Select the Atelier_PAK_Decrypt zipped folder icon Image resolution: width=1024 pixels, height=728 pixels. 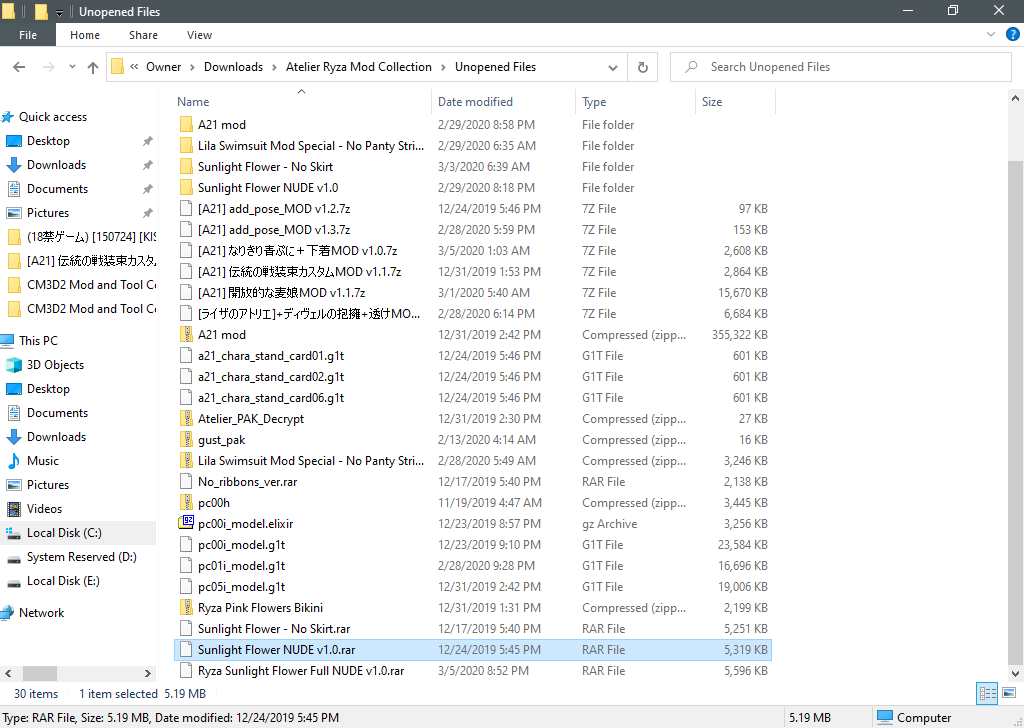click(x=186, y=419)
